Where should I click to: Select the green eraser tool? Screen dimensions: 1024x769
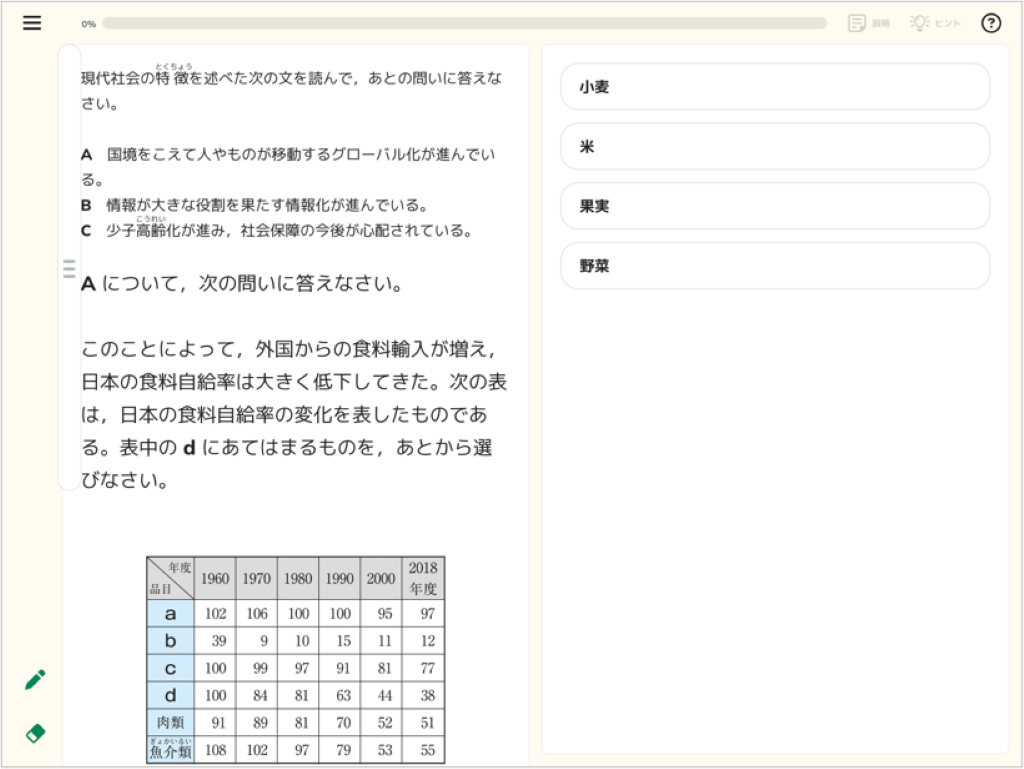coord(35,733)
